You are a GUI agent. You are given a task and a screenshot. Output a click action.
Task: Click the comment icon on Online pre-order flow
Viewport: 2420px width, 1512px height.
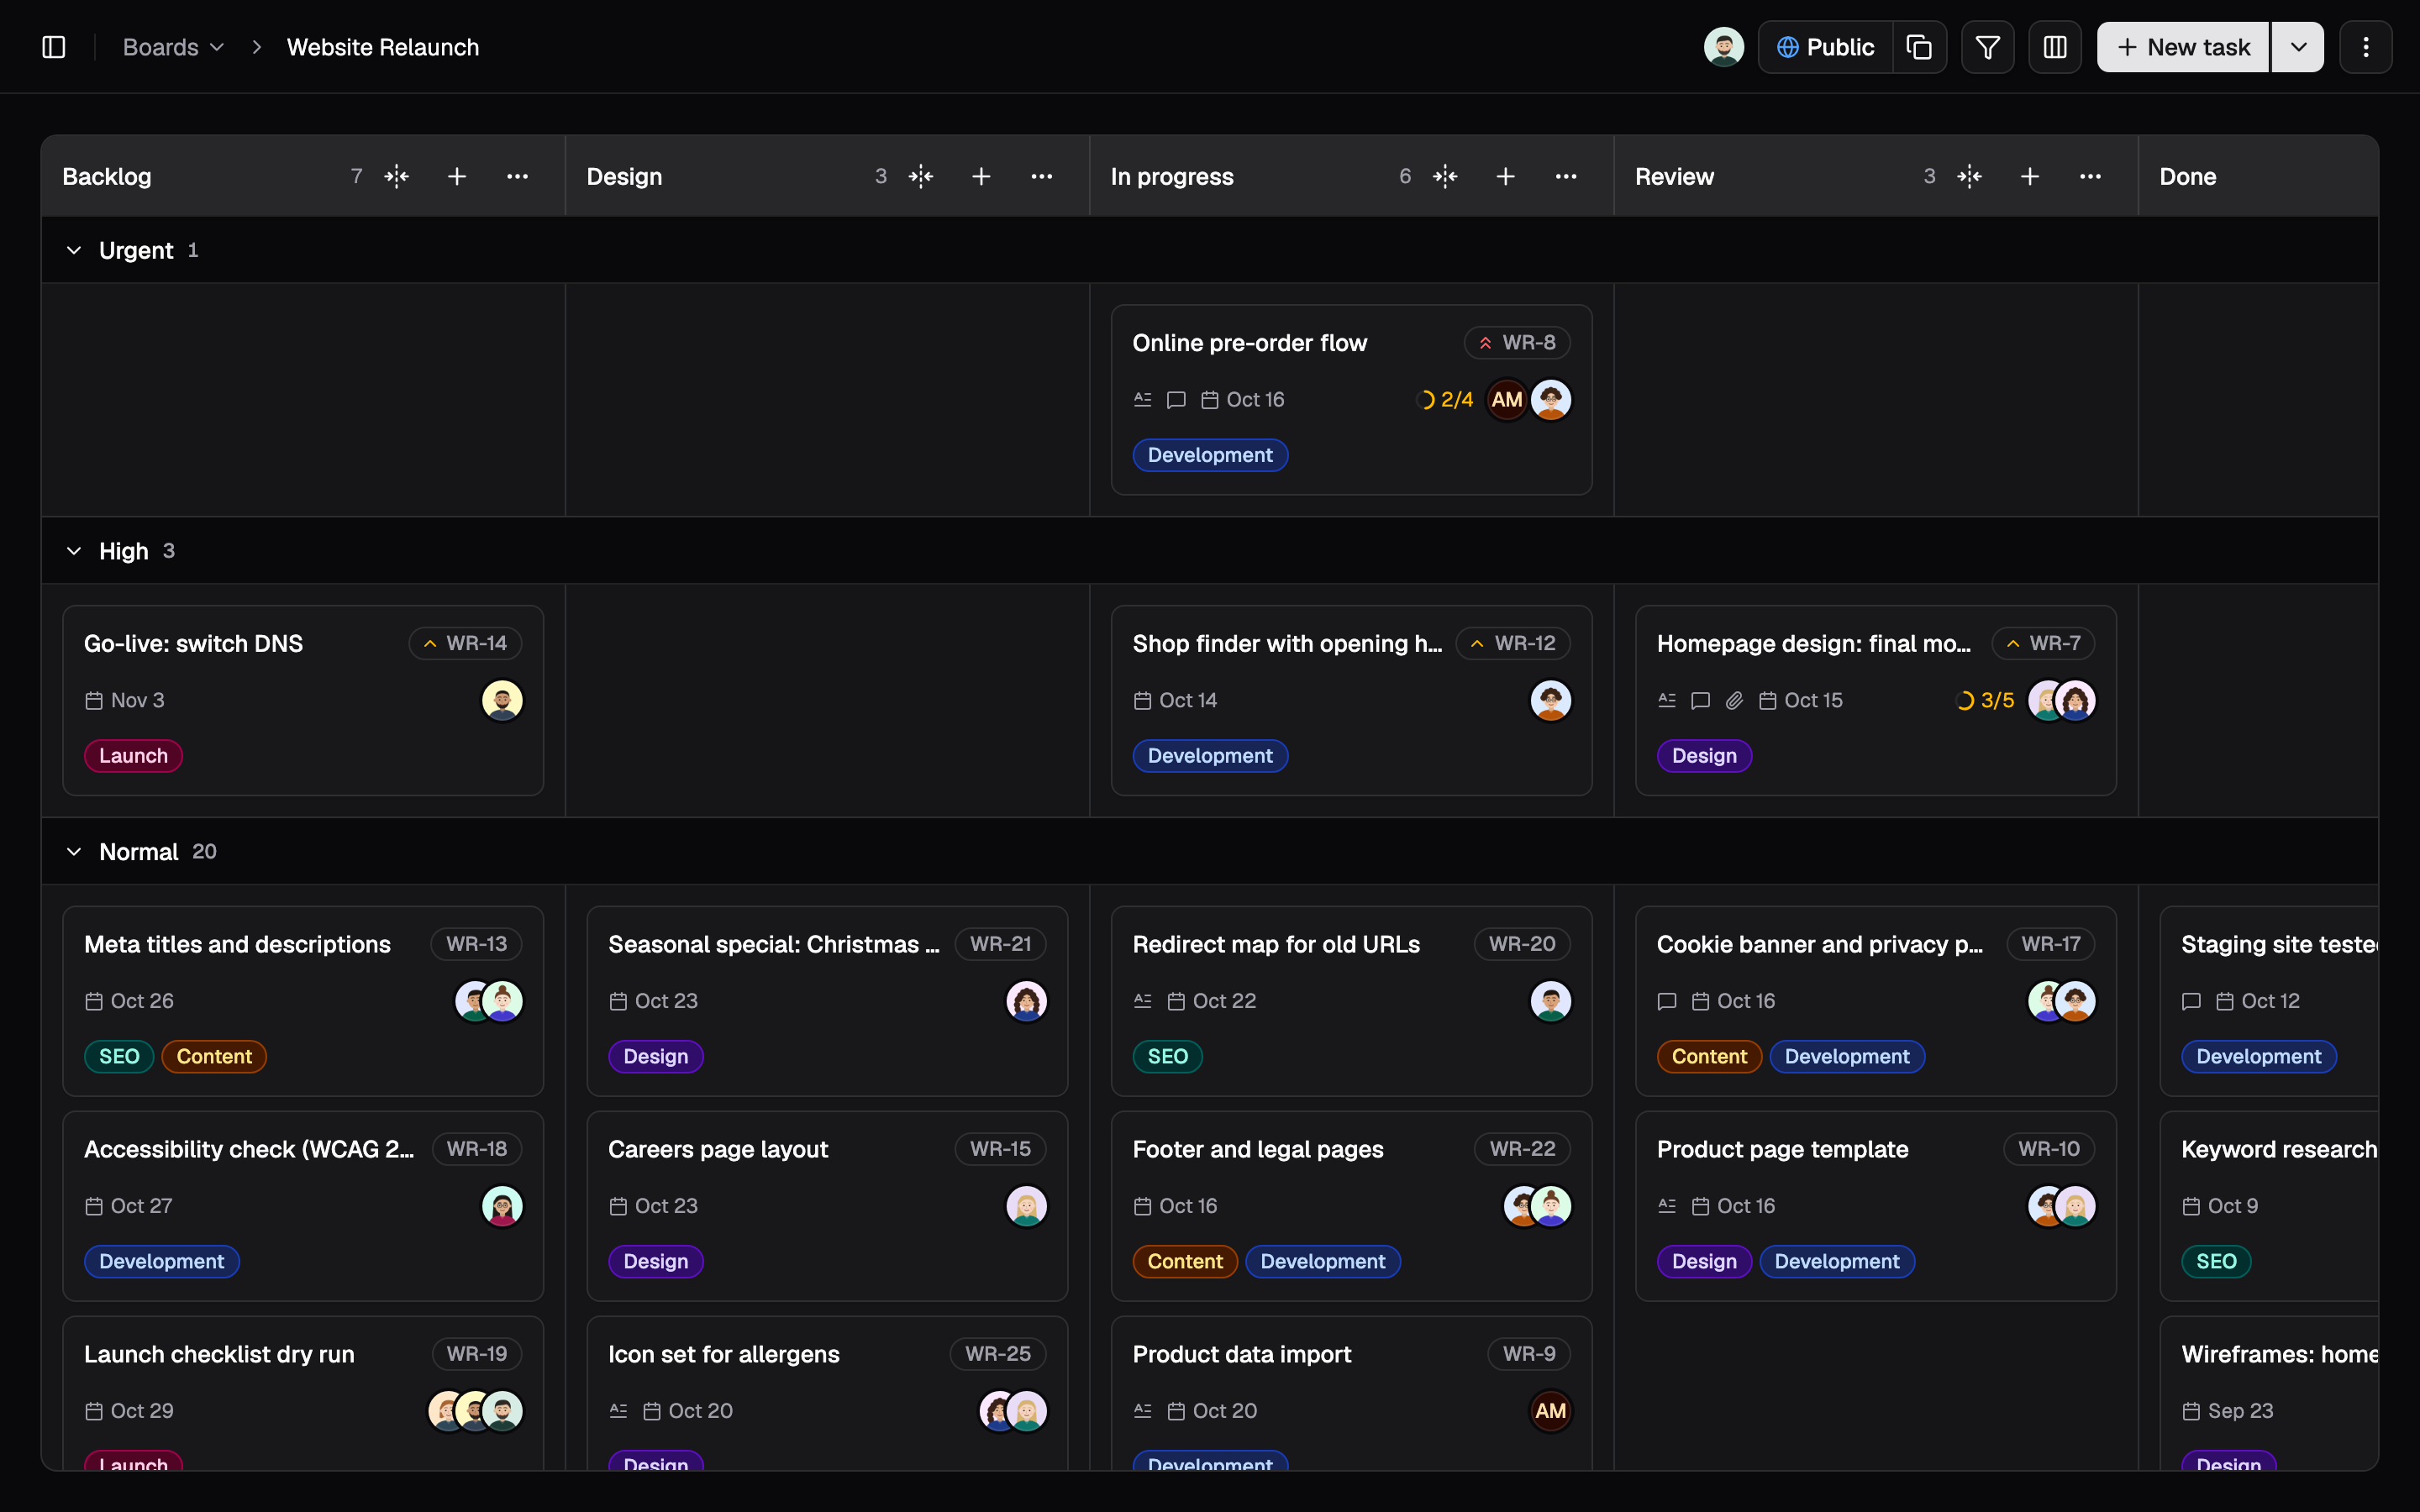[x=1176, y=400]
